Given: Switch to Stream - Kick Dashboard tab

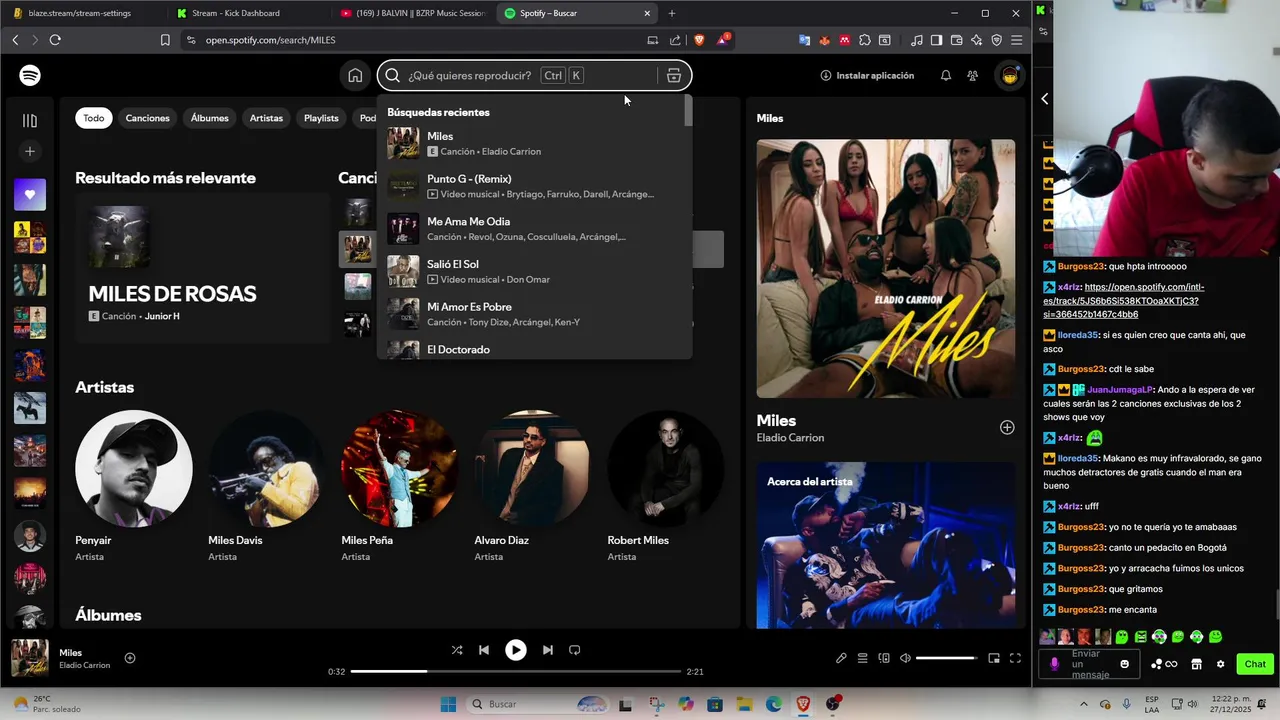Looking at the screenshot, I should tap(245, 13).
